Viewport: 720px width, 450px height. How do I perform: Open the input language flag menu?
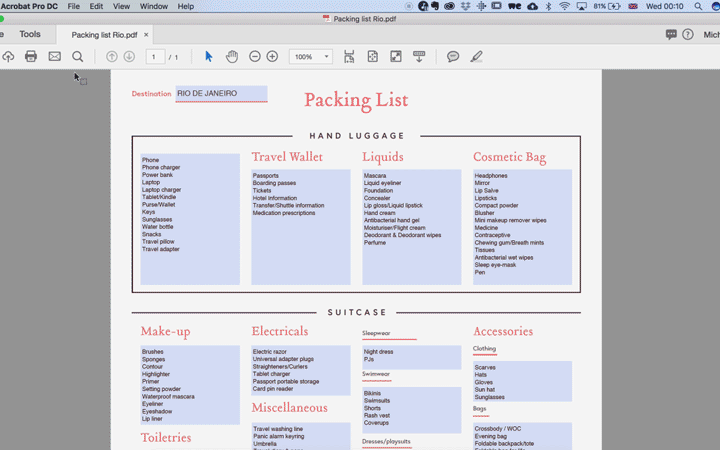pyautogui.click(x=633, y=6)
